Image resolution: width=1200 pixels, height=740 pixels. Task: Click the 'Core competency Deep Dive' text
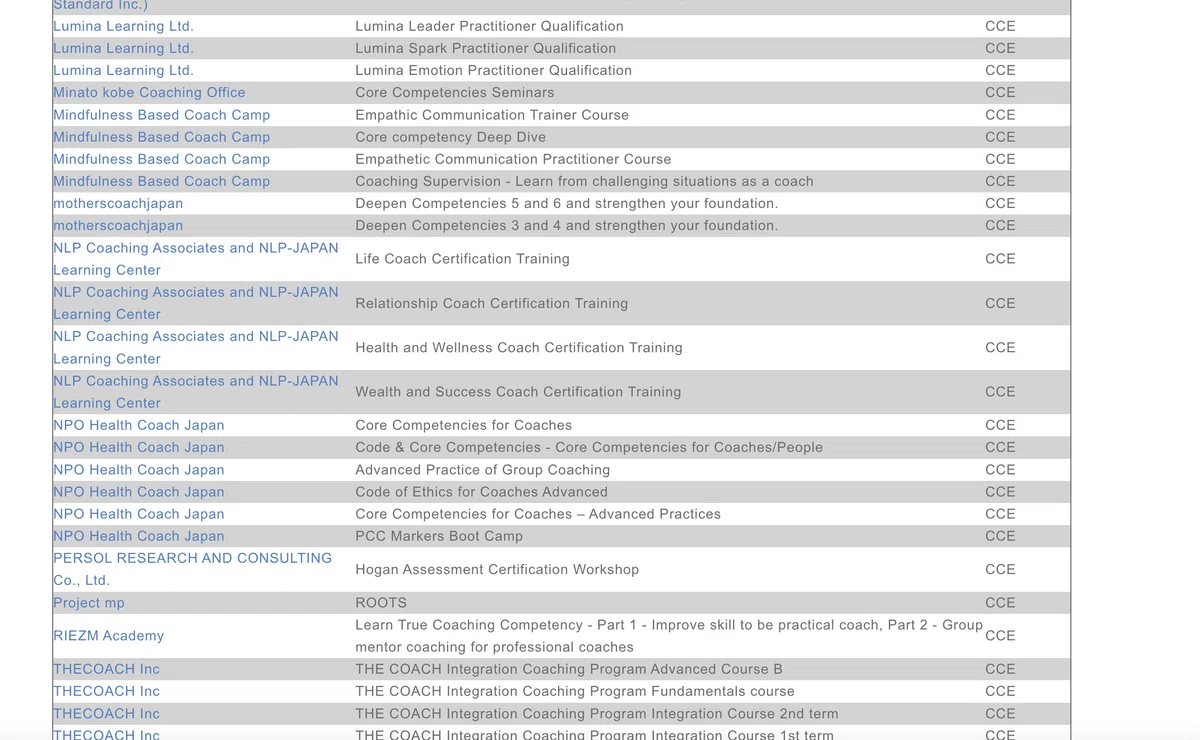[451, 137]
